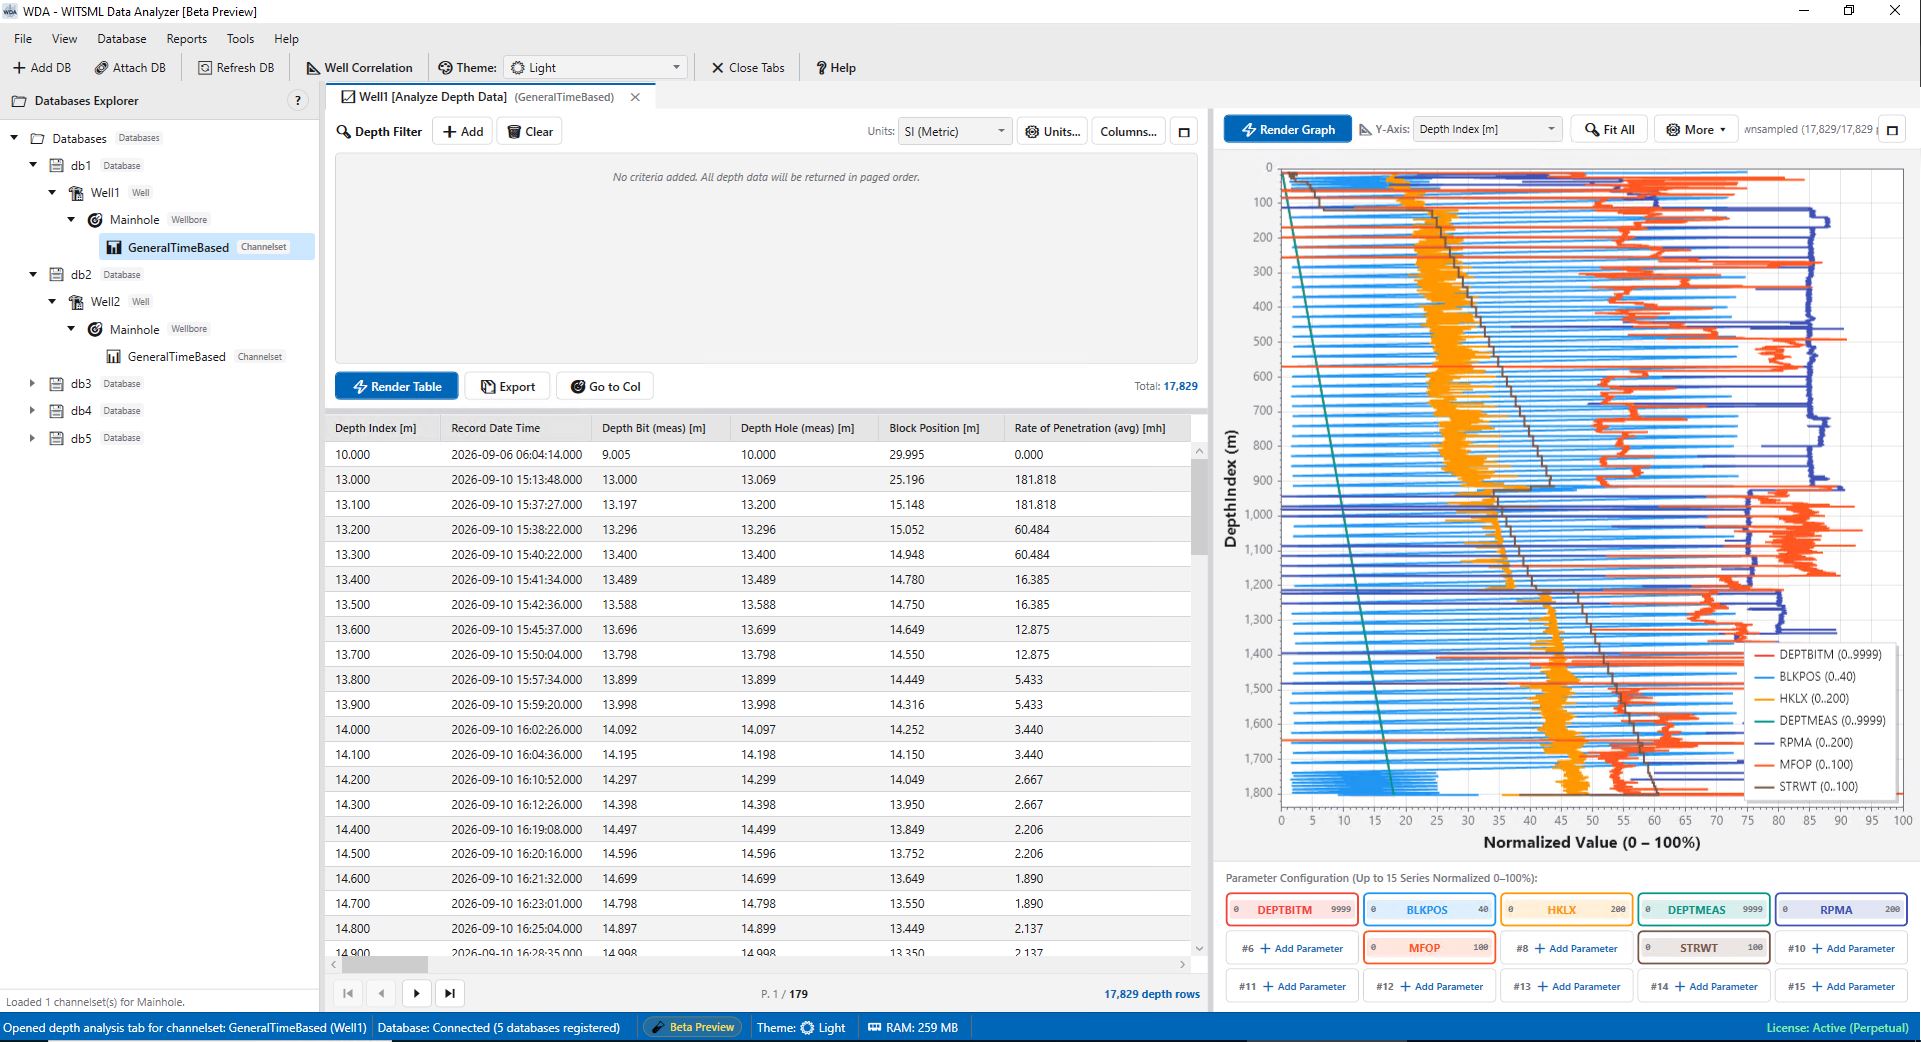Close the Well1 Analyze Depth Data tab
This screenshot has height=1042, width=1921.
pos(635,97)
